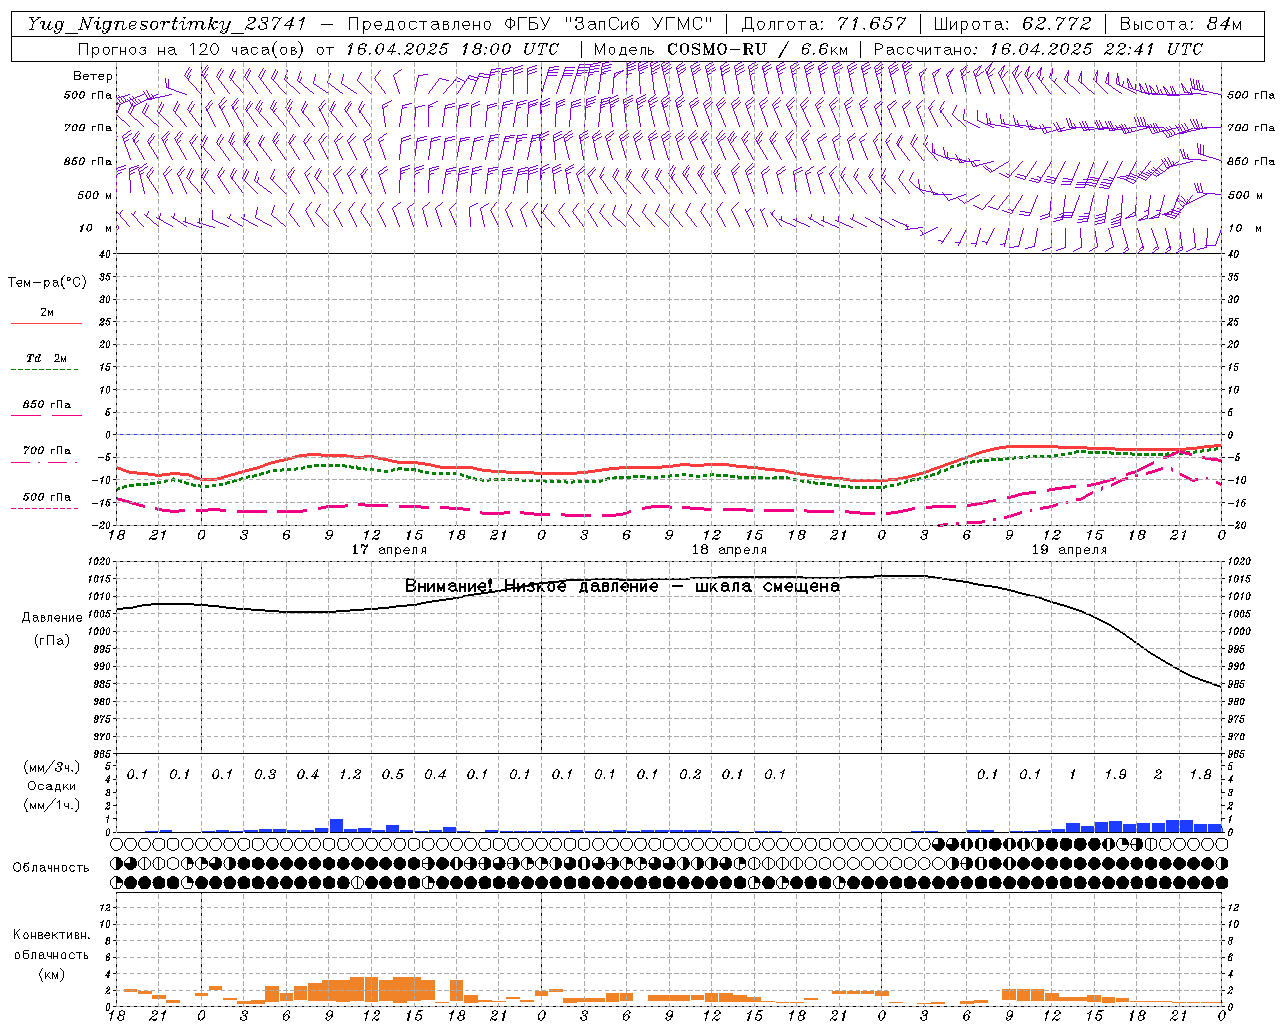Click the line sample under the 700 гПа temperature legend
This screenshot has height=1024, width=1280.
click(45, 463)
